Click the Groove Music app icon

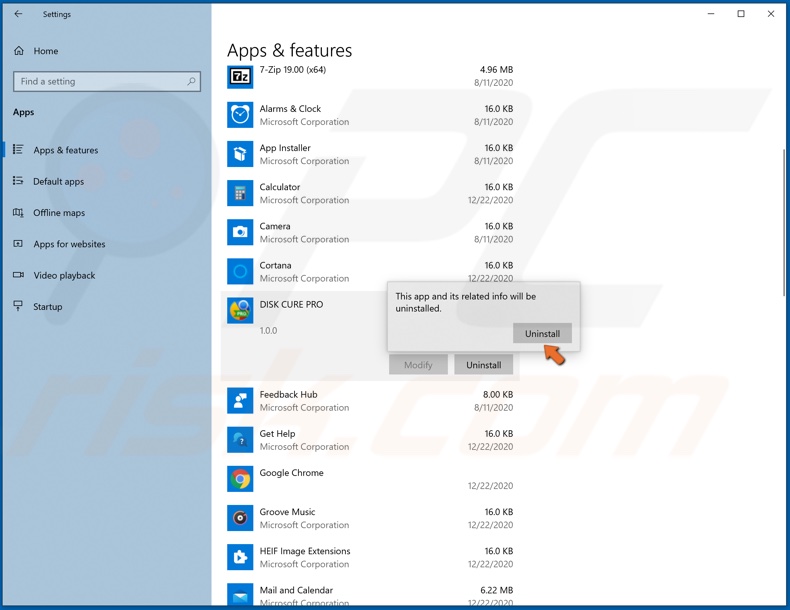click(240, 518)
